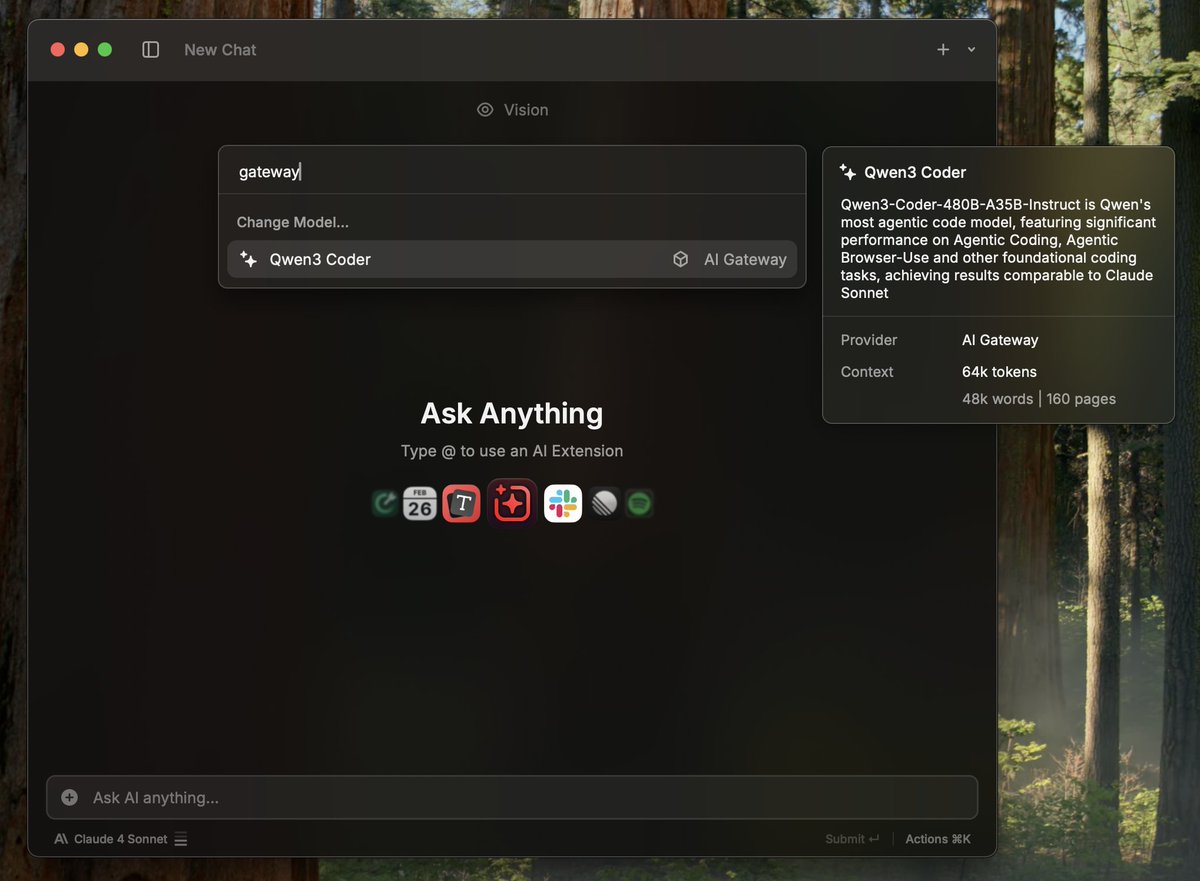Click the plus icon for new chat
1200x881 pixels.
coord(943,49)
